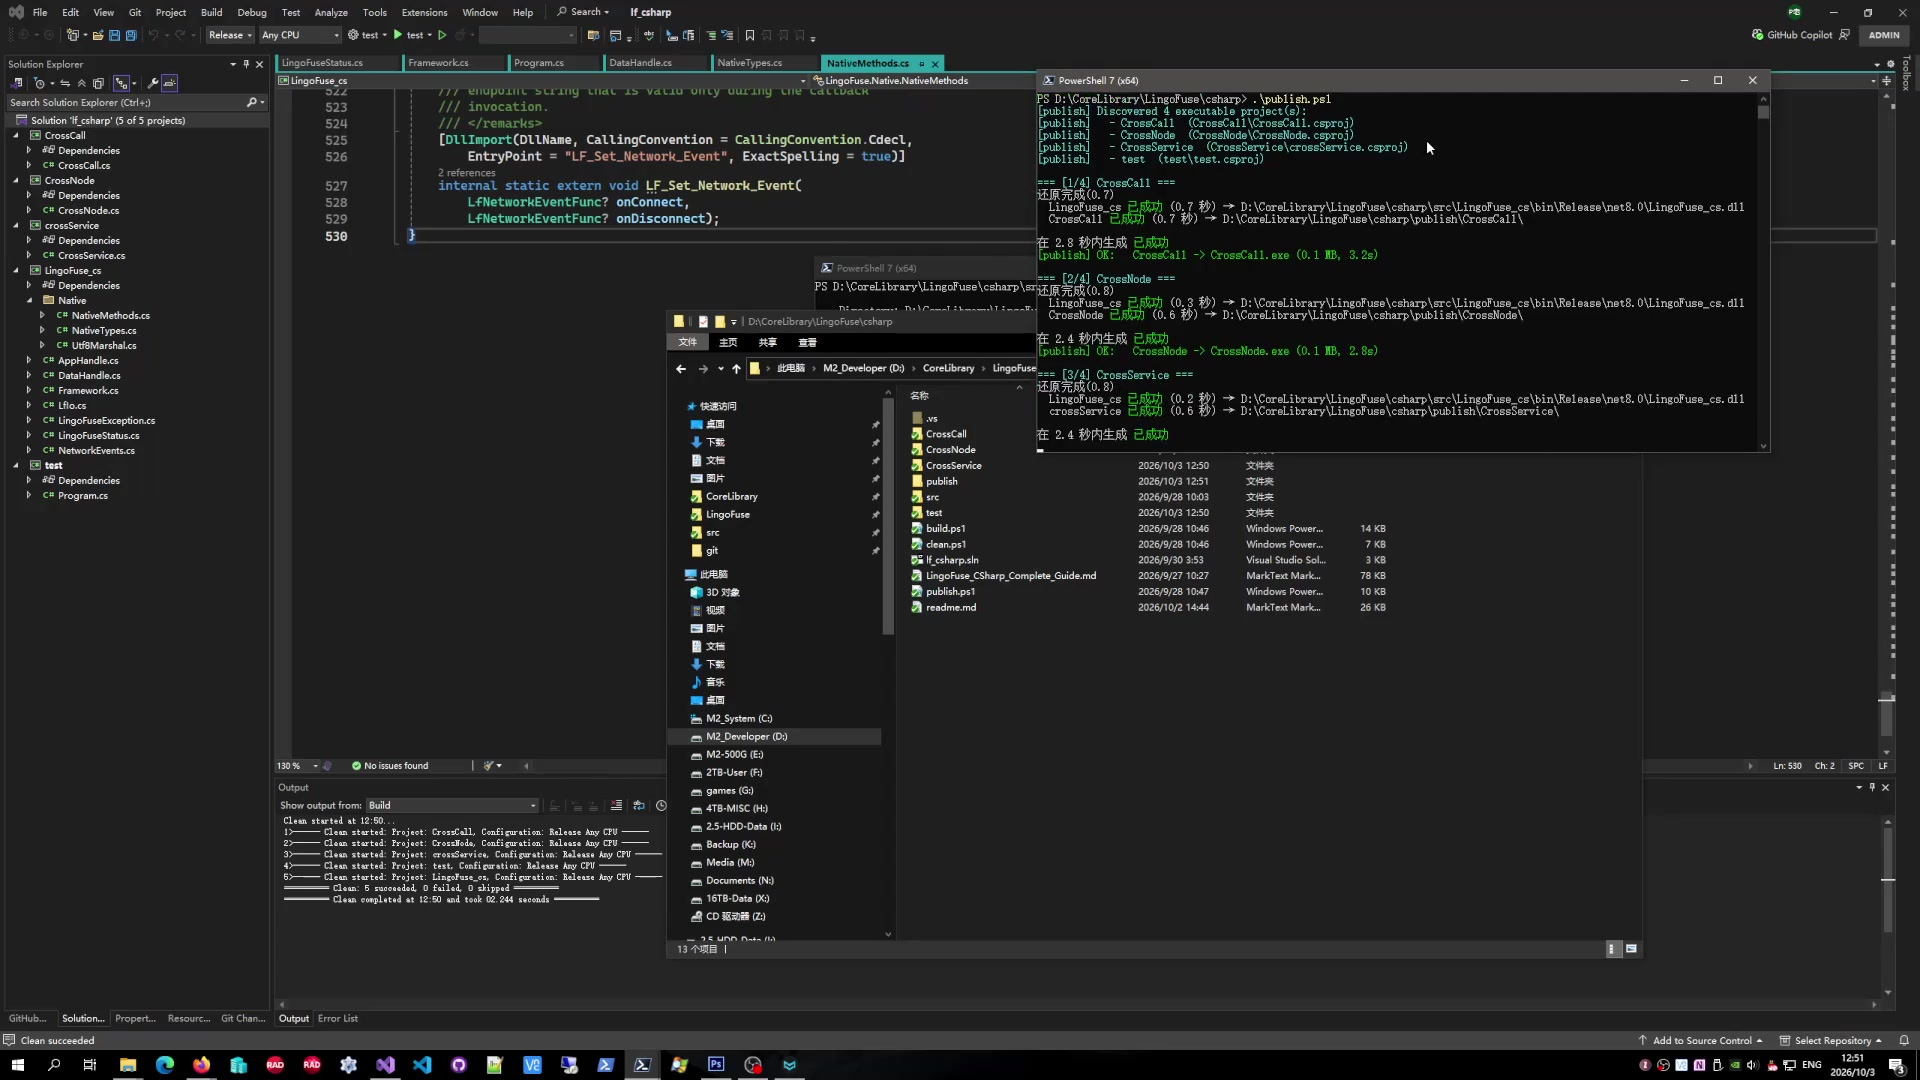Toggle pin on NativeMethods.cs tab
This screenshot has width=1920, height=1080.
921,63
